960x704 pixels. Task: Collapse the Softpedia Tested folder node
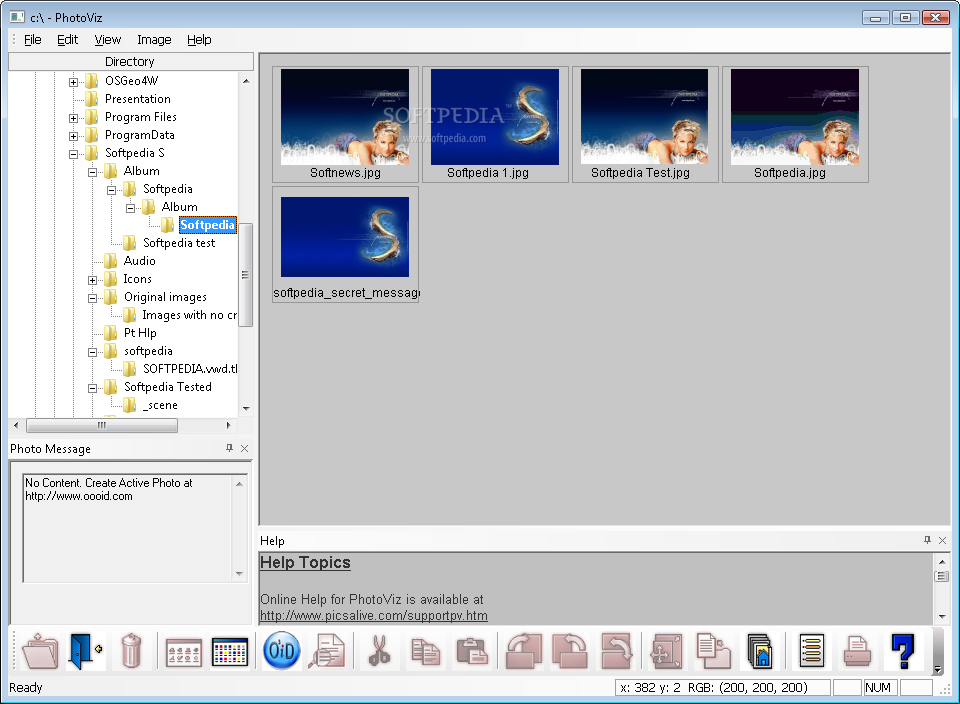click(x=92, y=388)
